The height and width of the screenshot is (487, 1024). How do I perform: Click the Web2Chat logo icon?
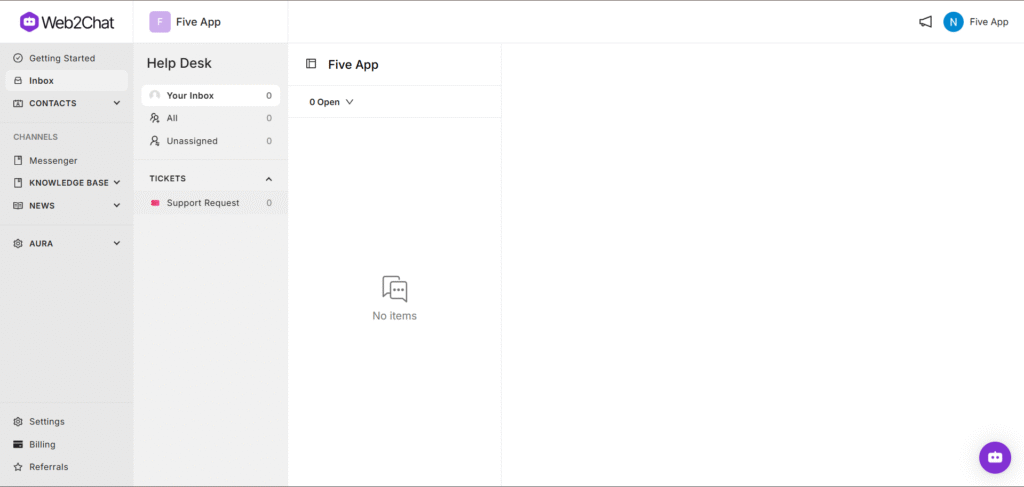click(29, 22)
